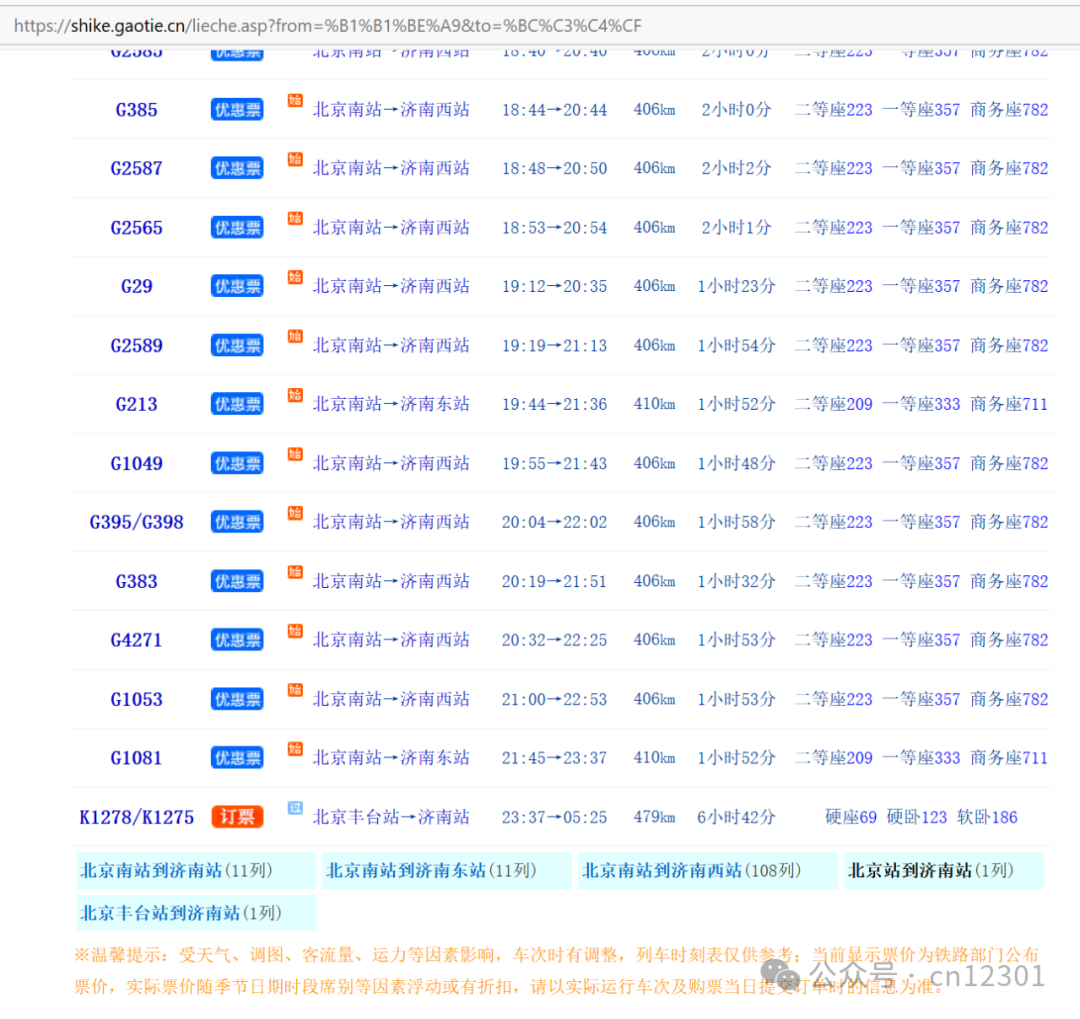The width and height of the screenshot is (1080, 1019).
Task: Click 优惠票 button for train G395/G398
Action: pos(237,522)
